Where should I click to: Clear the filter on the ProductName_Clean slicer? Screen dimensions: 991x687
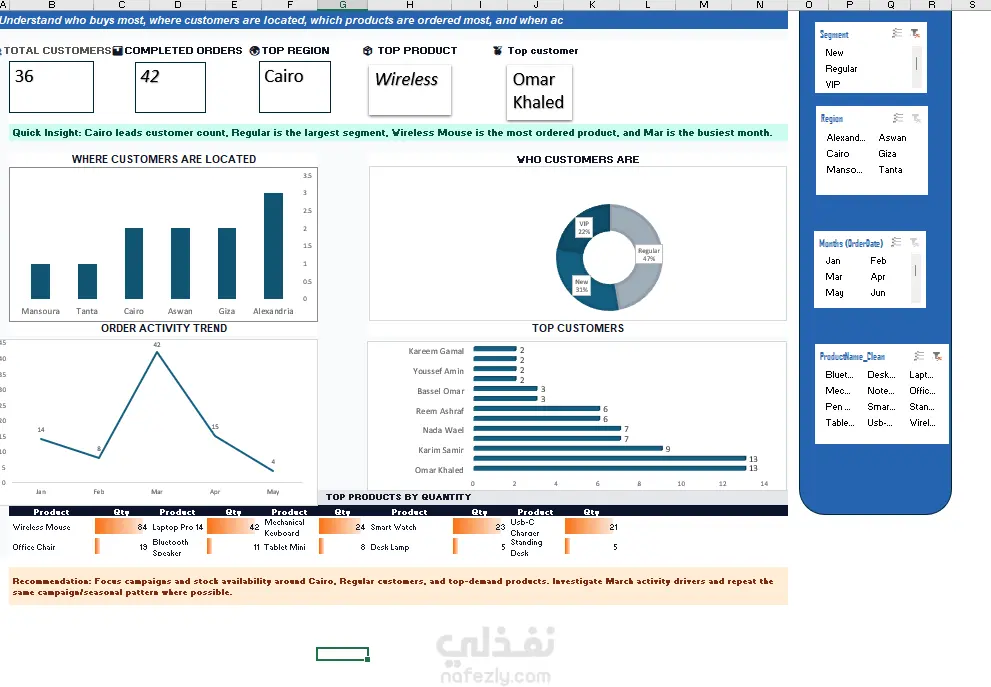(937, 356)
